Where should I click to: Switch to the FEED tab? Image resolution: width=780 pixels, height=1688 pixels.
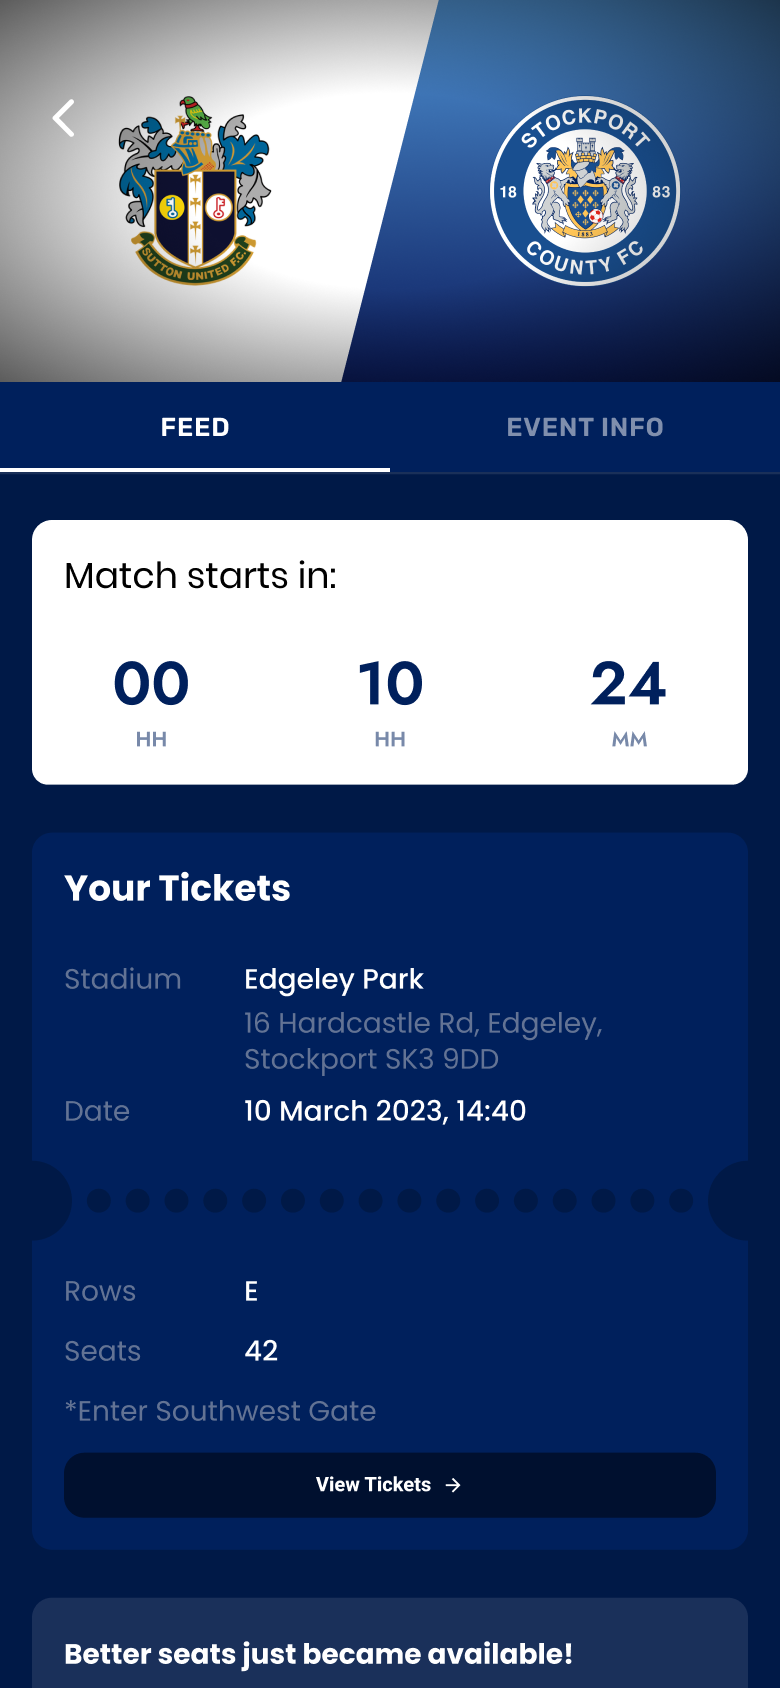point(195,427)
